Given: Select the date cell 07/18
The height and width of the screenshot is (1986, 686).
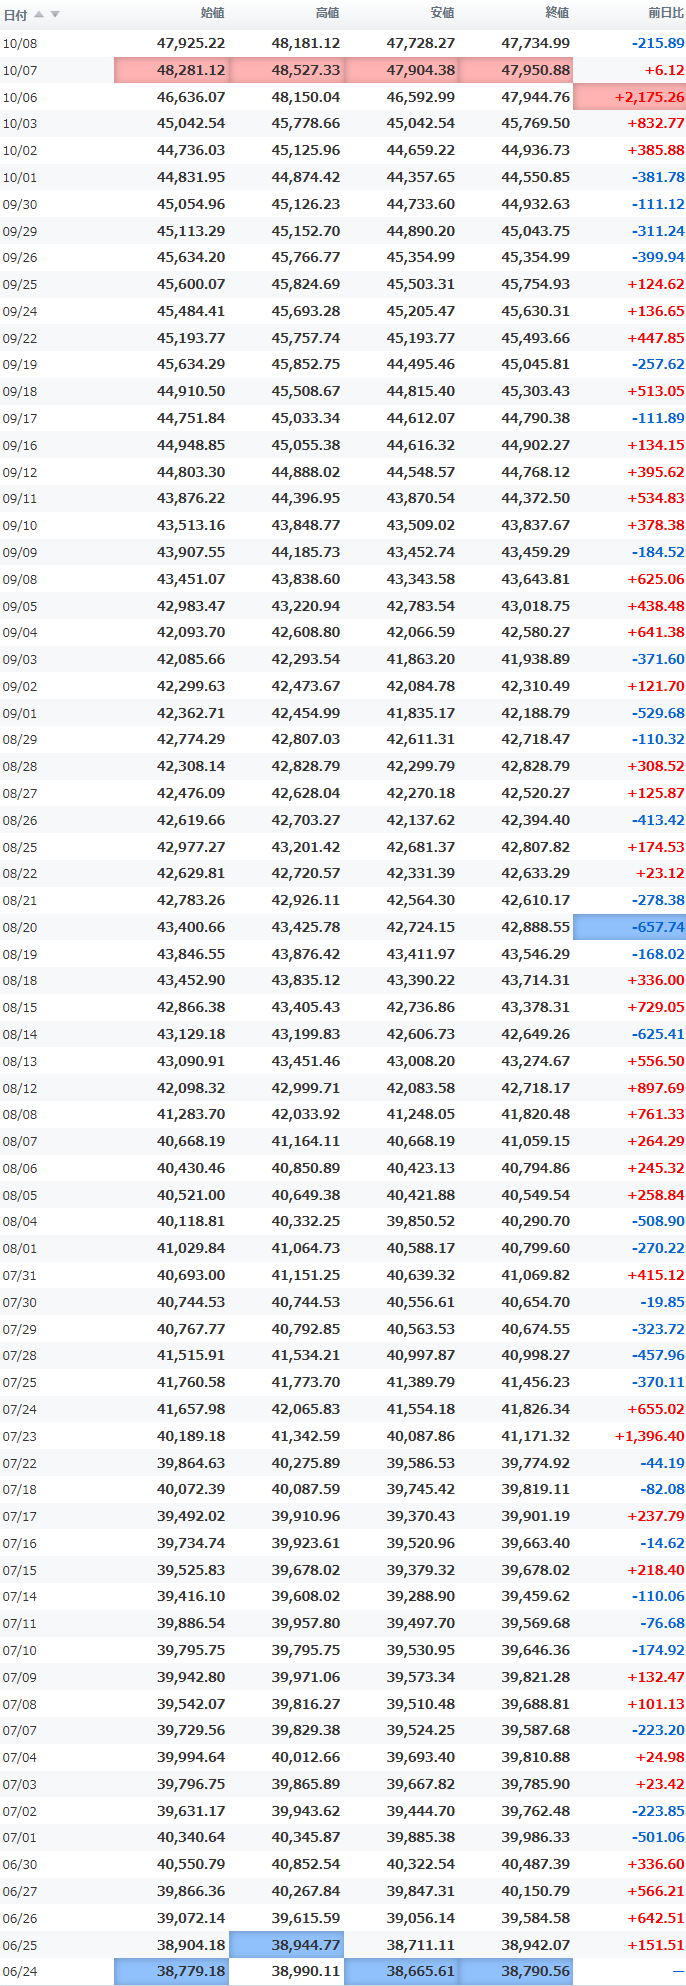Looking at the screenshot, I should pos(20,1489).
